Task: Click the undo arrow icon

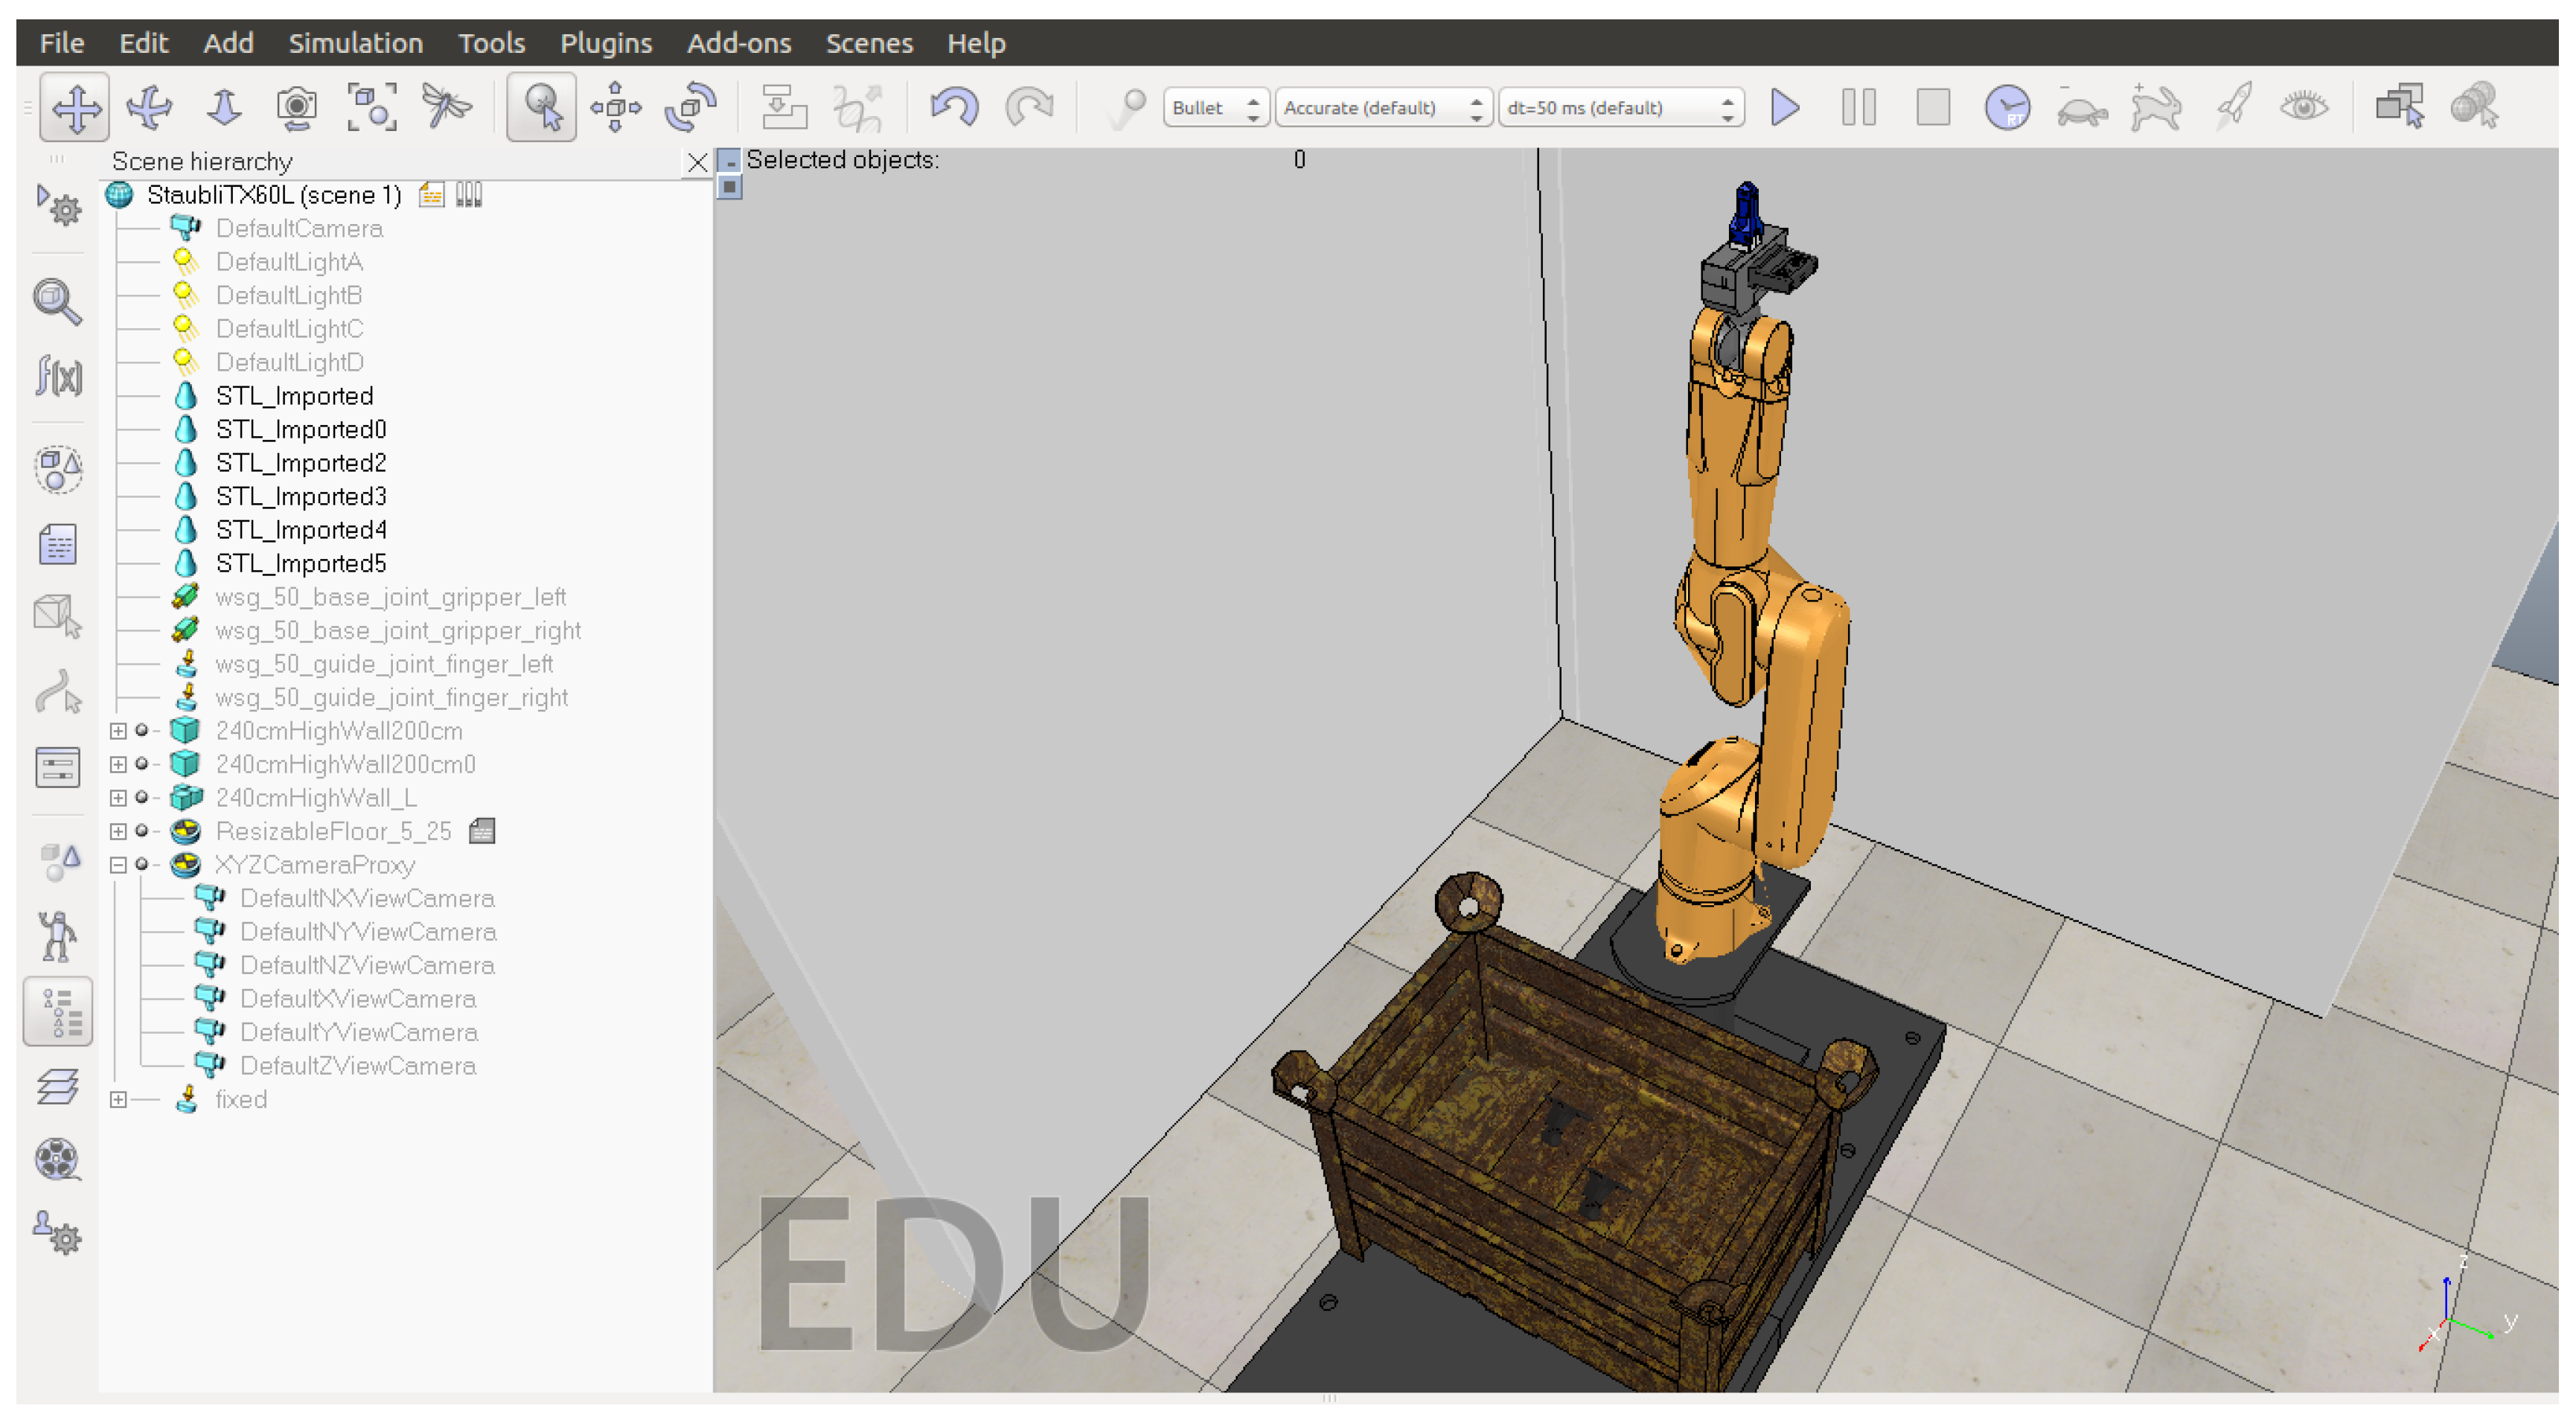Action: tap(953, 107)
